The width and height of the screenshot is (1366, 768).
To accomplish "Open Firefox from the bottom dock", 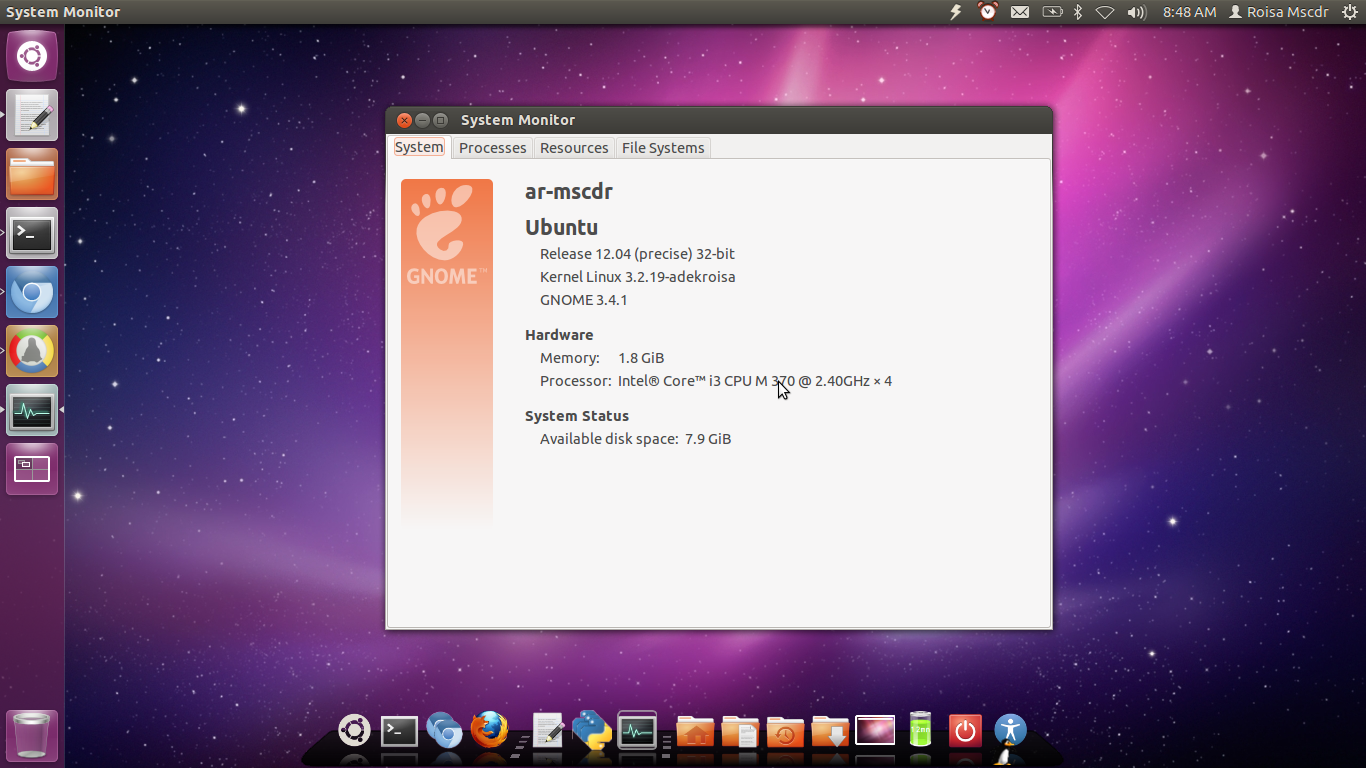I will (x=488, y=731).
